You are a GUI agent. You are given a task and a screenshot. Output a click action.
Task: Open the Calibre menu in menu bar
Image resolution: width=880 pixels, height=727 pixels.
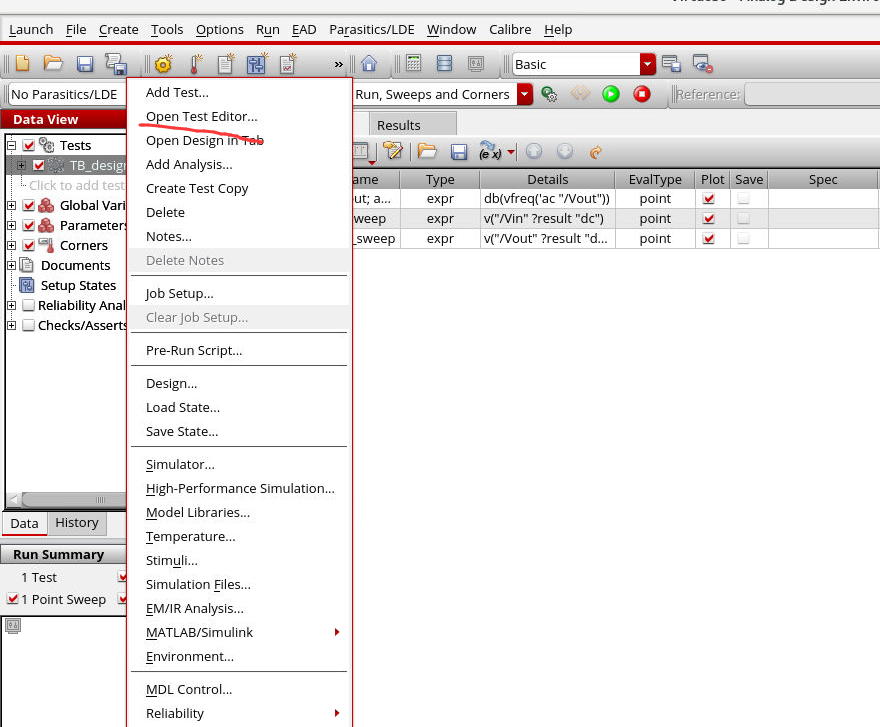tap(510, 29)
